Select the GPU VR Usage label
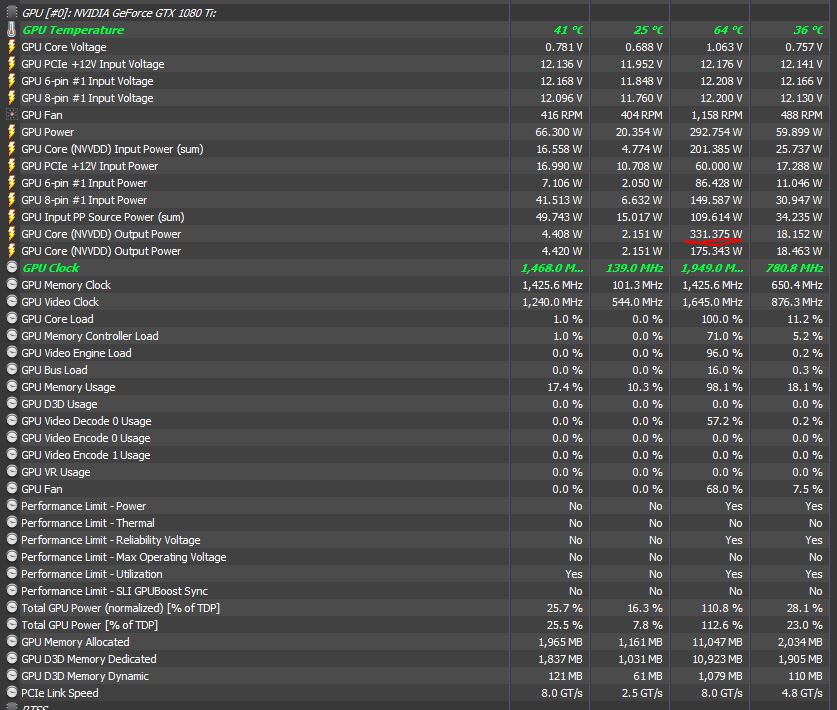The width and height of the screenshot is (837, 710). (56, 472)
